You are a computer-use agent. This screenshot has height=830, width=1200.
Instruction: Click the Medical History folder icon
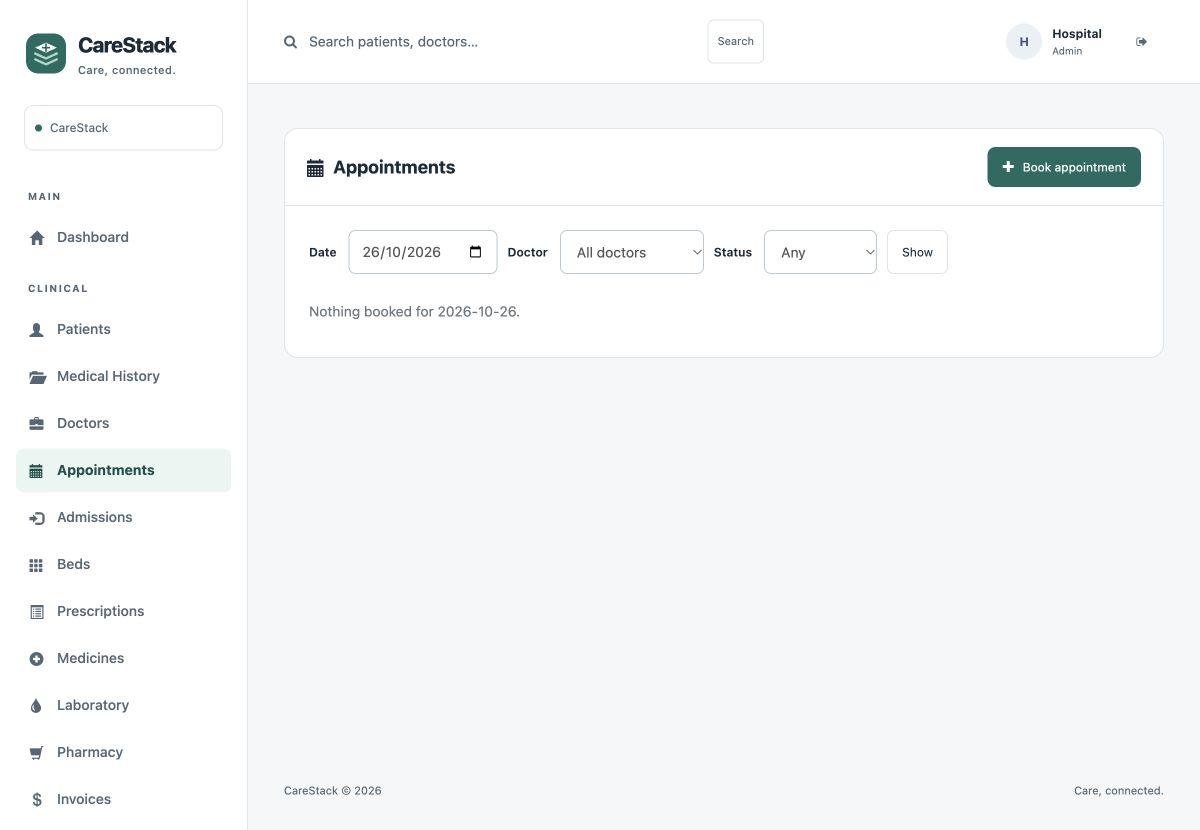pyautogui.click(x=37, y=377)
